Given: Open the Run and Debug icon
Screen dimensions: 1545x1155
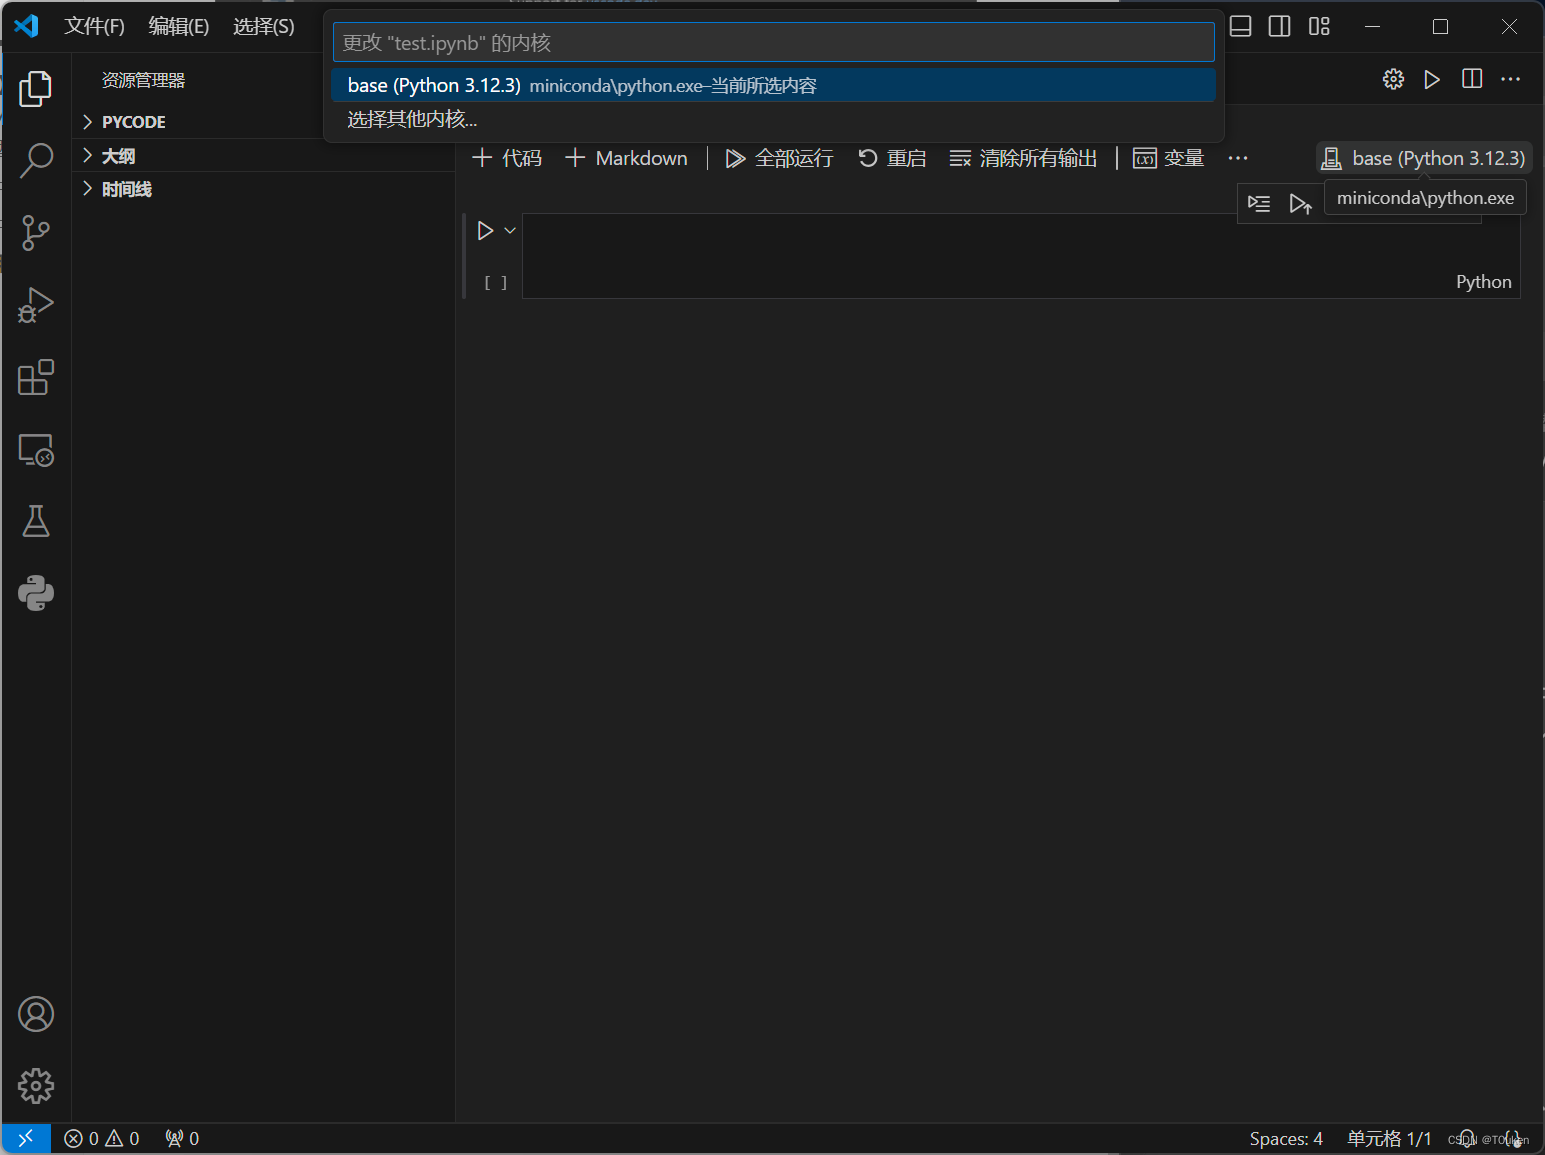Looking at the screenshot, I should [36, 305].
